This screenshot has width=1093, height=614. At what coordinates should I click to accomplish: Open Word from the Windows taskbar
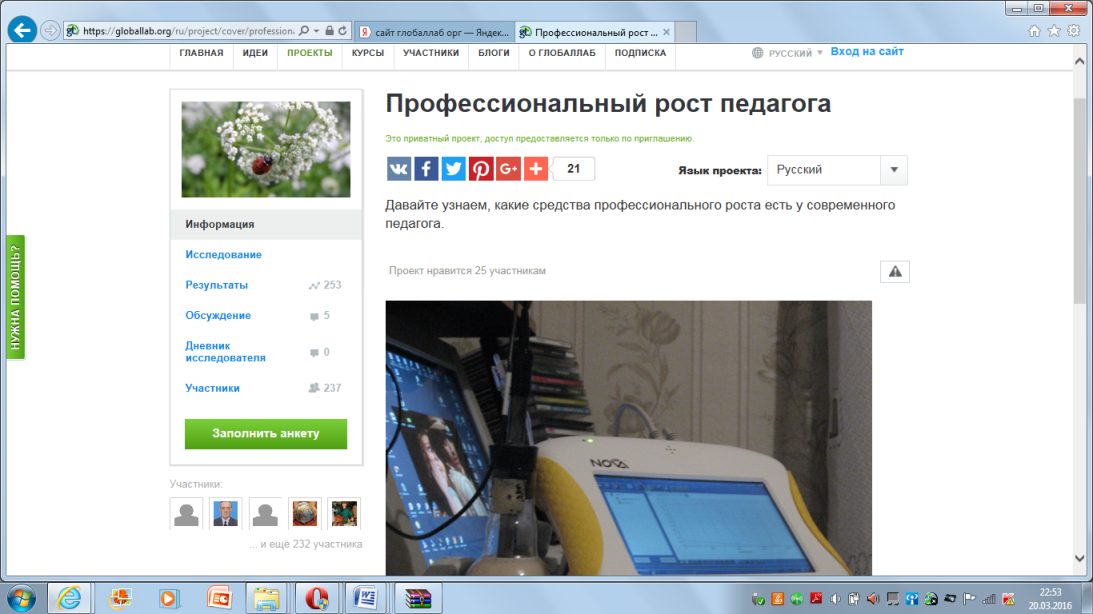coord(365,597)
